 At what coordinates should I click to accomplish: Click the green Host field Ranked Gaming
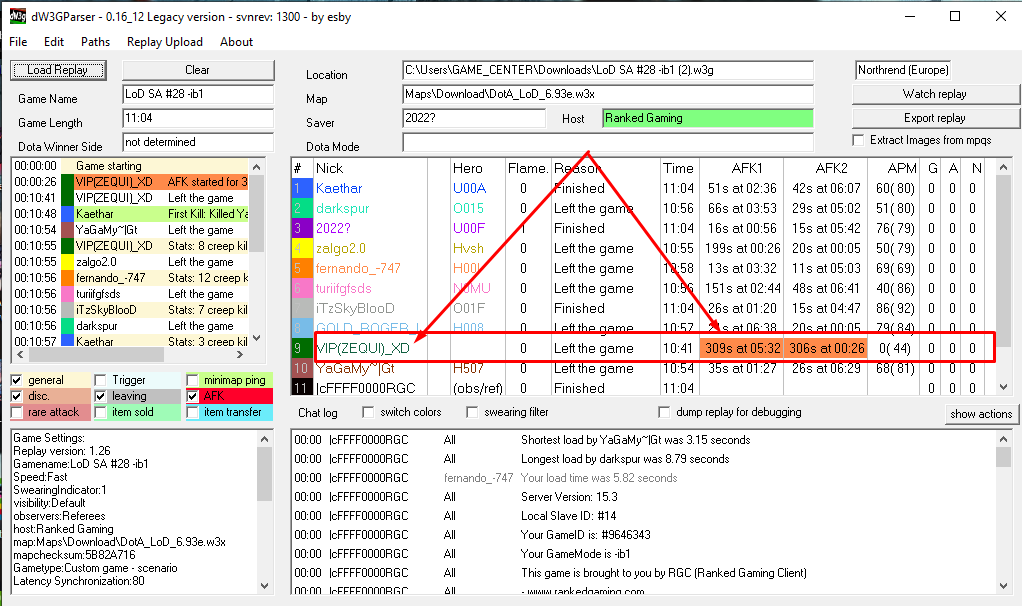(x=708, y=118)
